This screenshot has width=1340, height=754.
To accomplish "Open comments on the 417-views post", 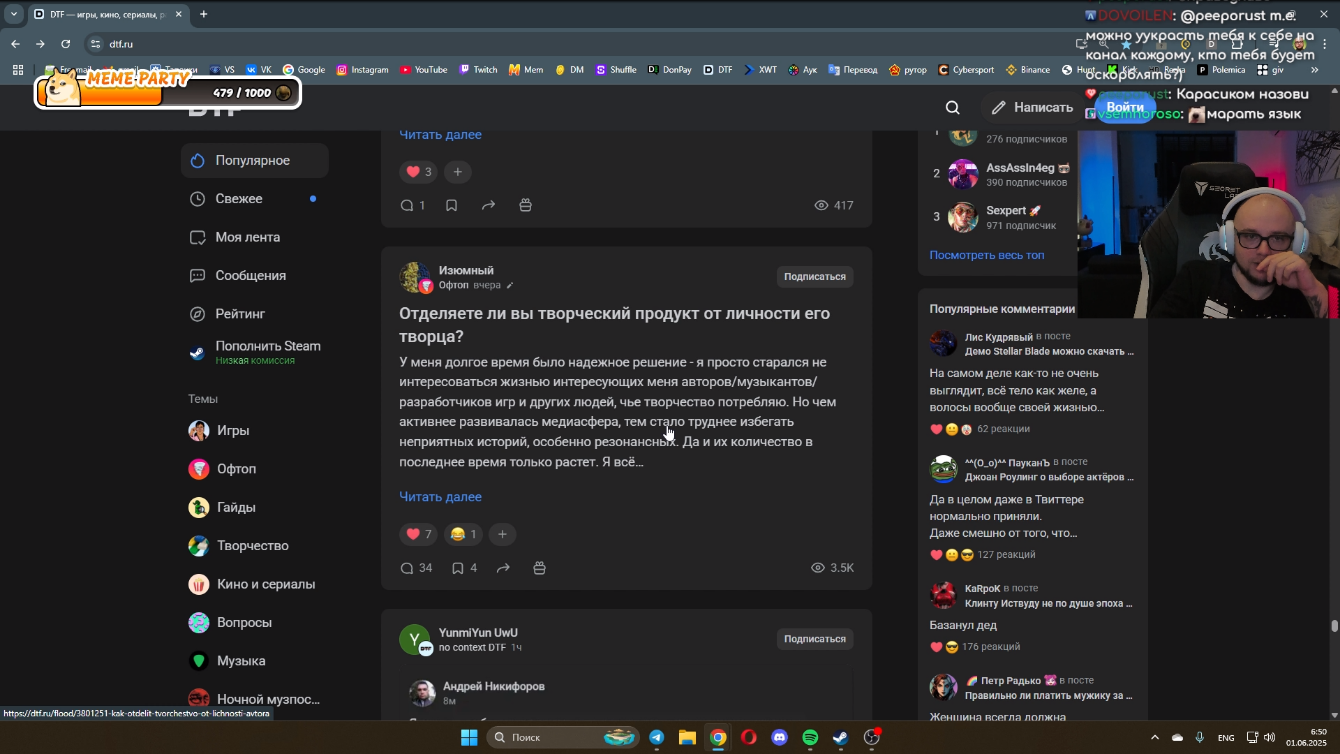I will click(413, 205).
